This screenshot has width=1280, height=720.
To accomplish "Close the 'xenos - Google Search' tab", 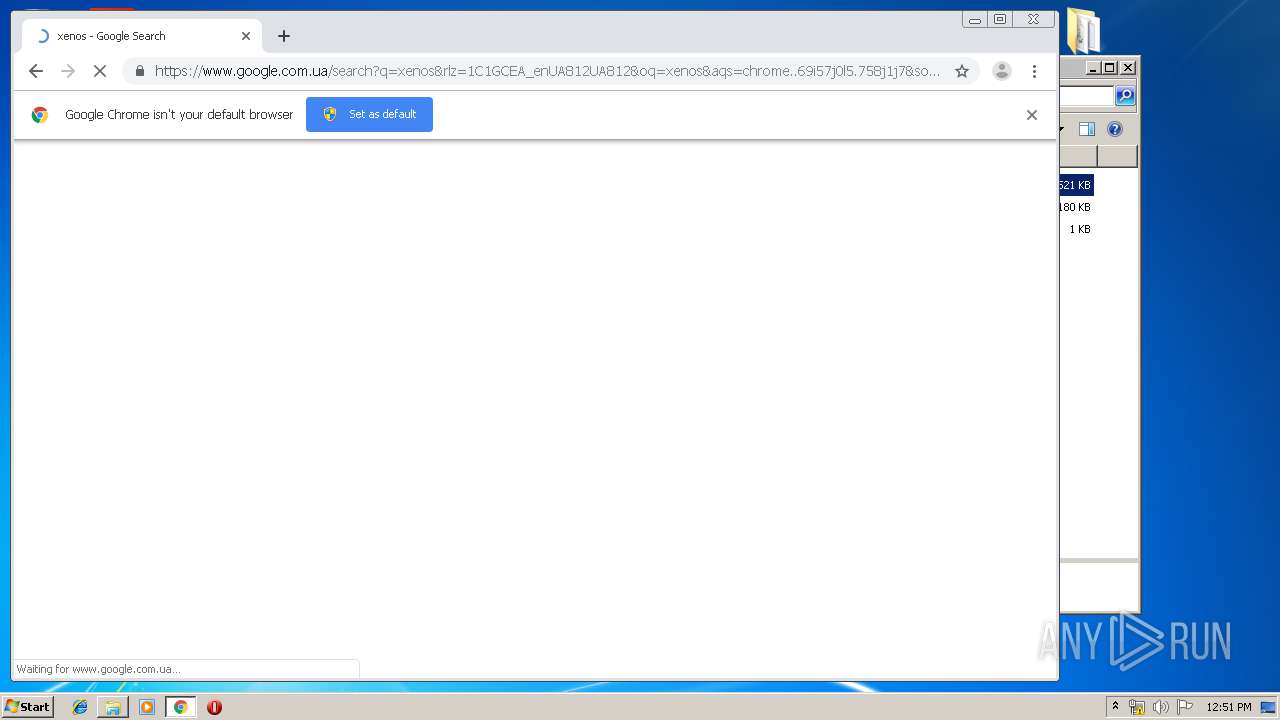I will (x=246, y=36).
